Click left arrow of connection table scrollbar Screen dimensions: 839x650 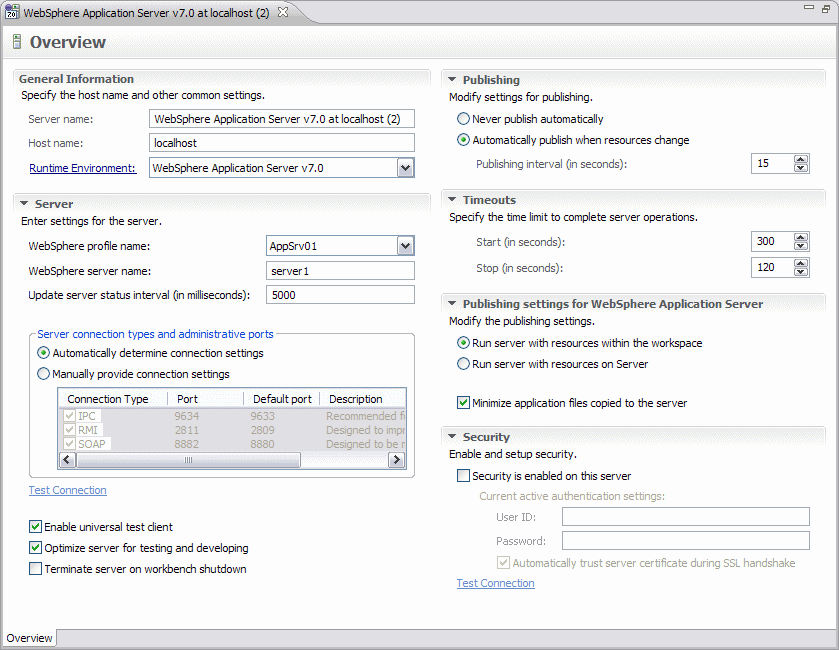67,460
